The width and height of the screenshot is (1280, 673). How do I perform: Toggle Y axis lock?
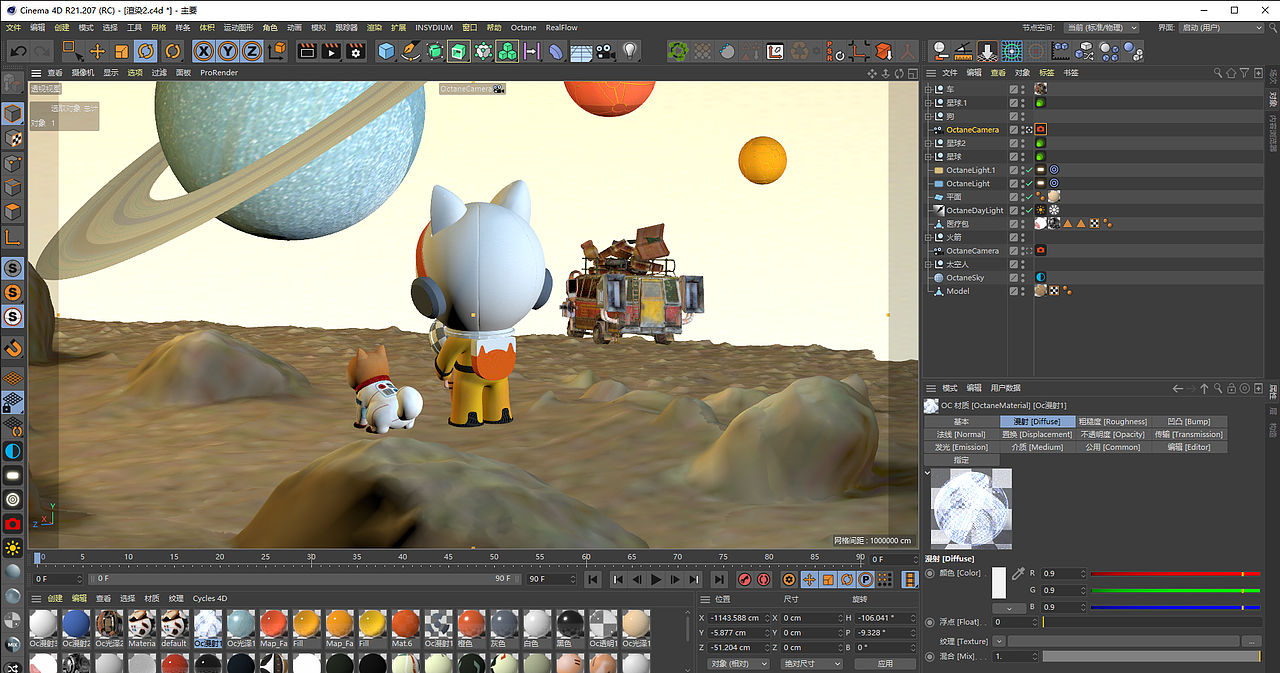pos(227,51)
